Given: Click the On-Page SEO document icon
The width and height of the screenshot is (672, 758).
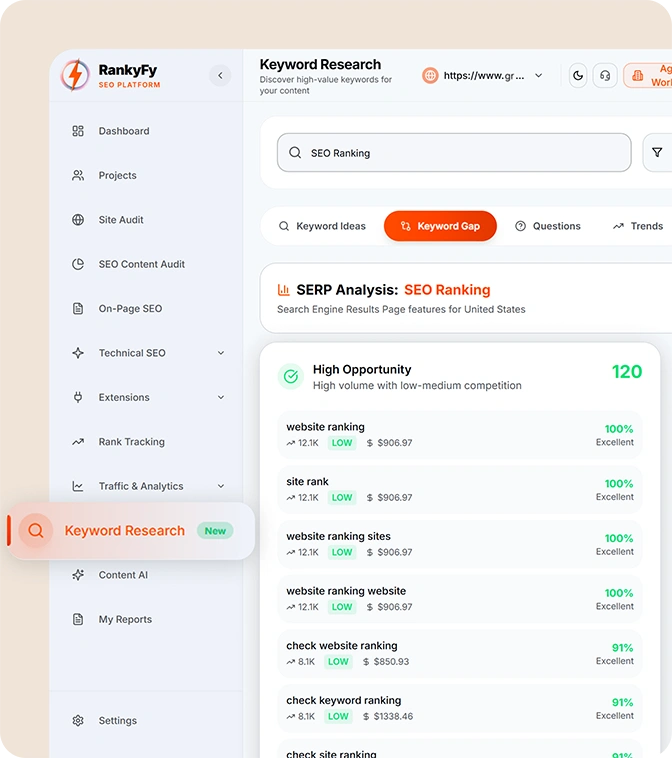Looking at the screenshot, I should tap(78, 308).
